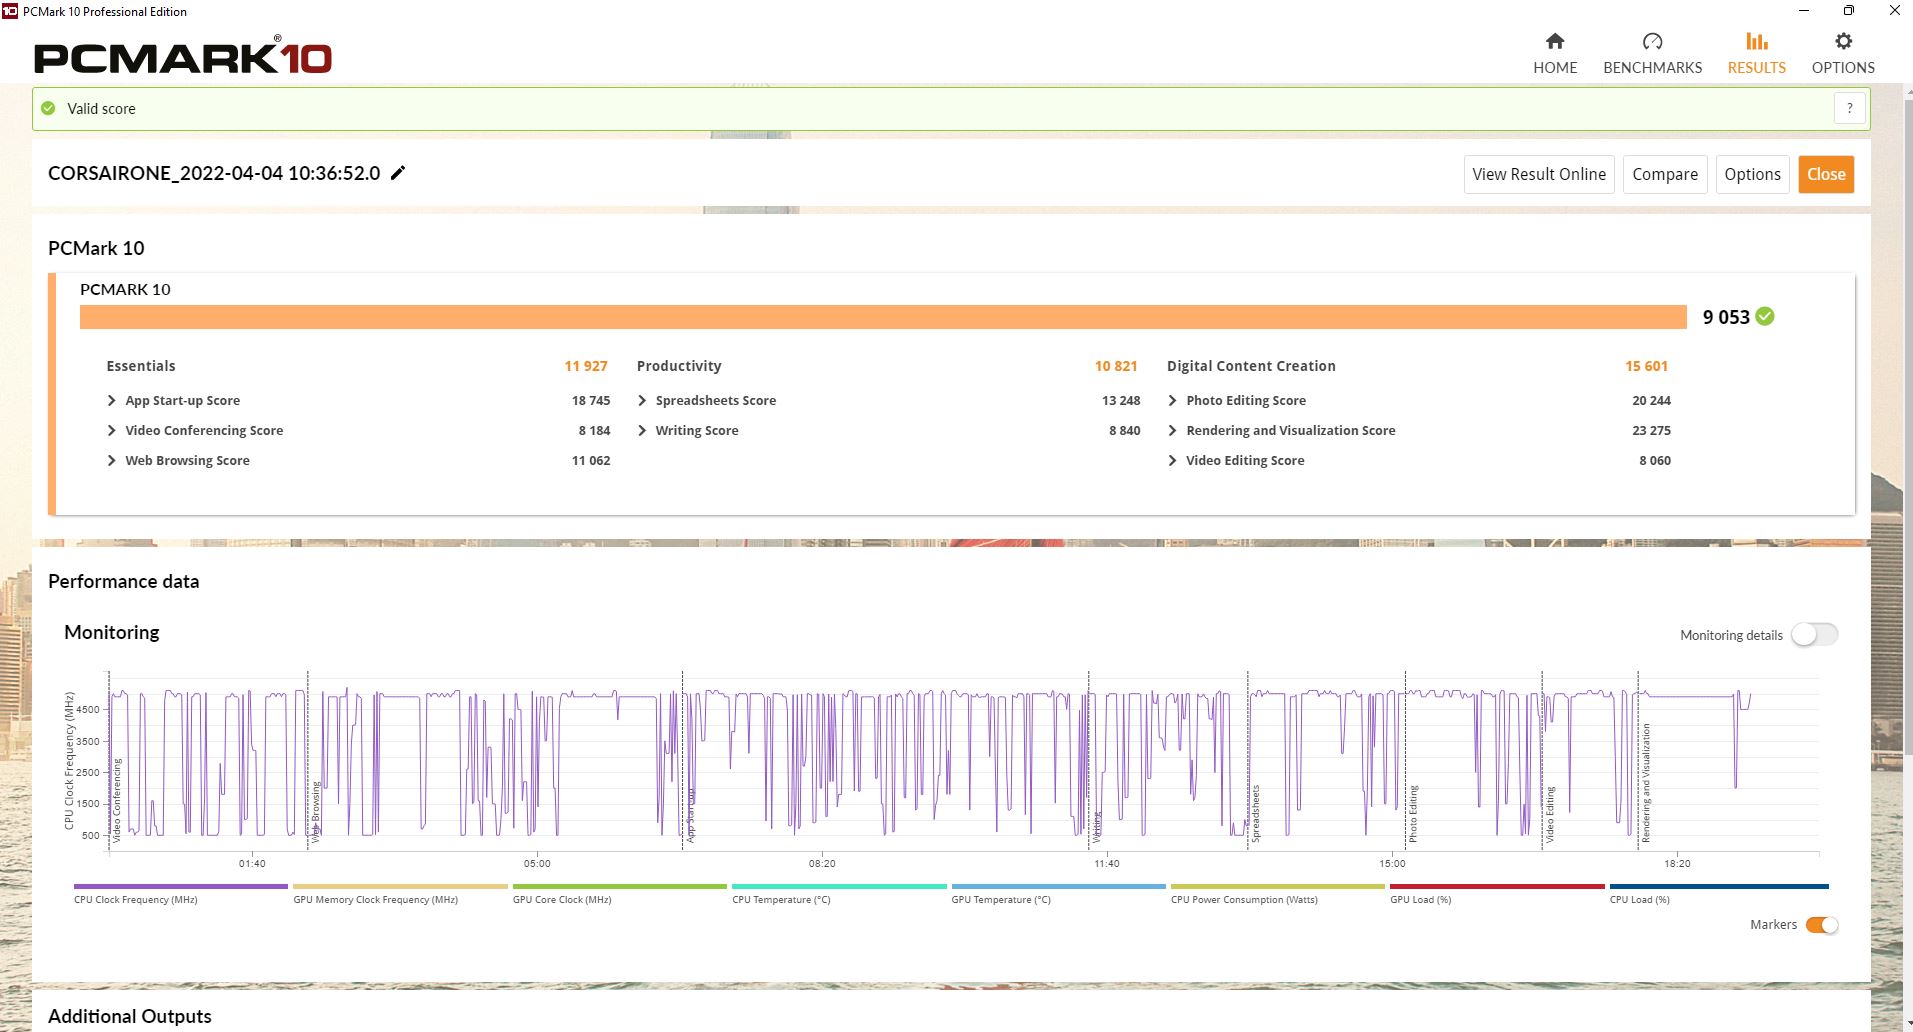The height and width of the screenshot is (1032, 1913).
Task: Toggle CPU Clock Frequency legend series
Action: [181, 893]
